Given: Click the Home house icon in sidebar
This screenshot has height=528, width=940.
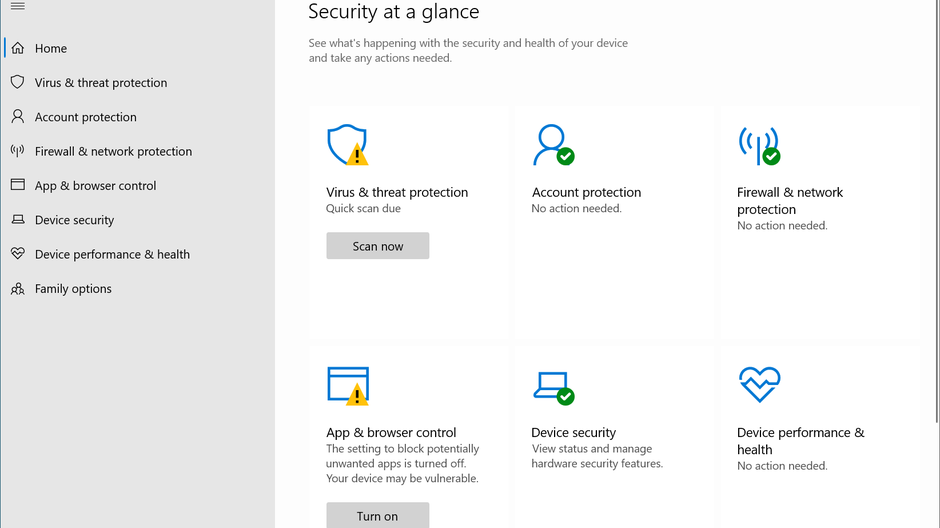Looking at the screenshot, I should point(17,48).
